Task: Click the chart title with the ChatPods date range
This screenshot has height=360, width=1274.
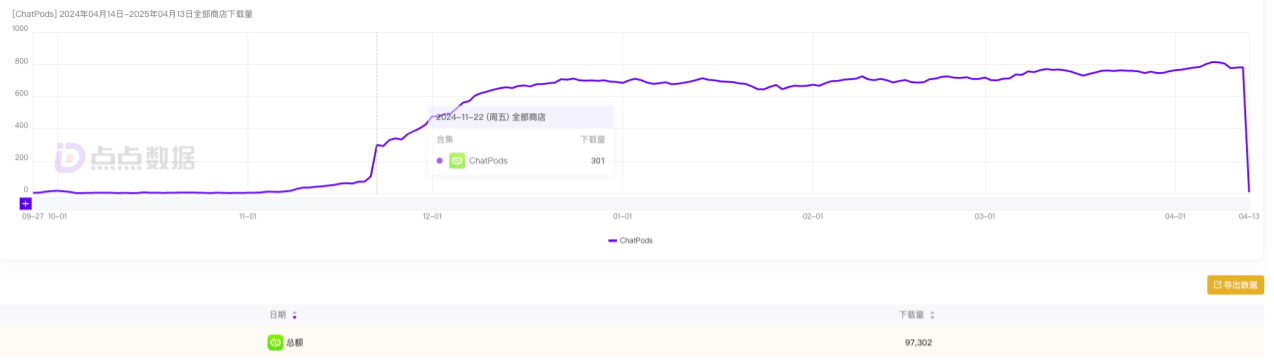Action: click(133, 14)
